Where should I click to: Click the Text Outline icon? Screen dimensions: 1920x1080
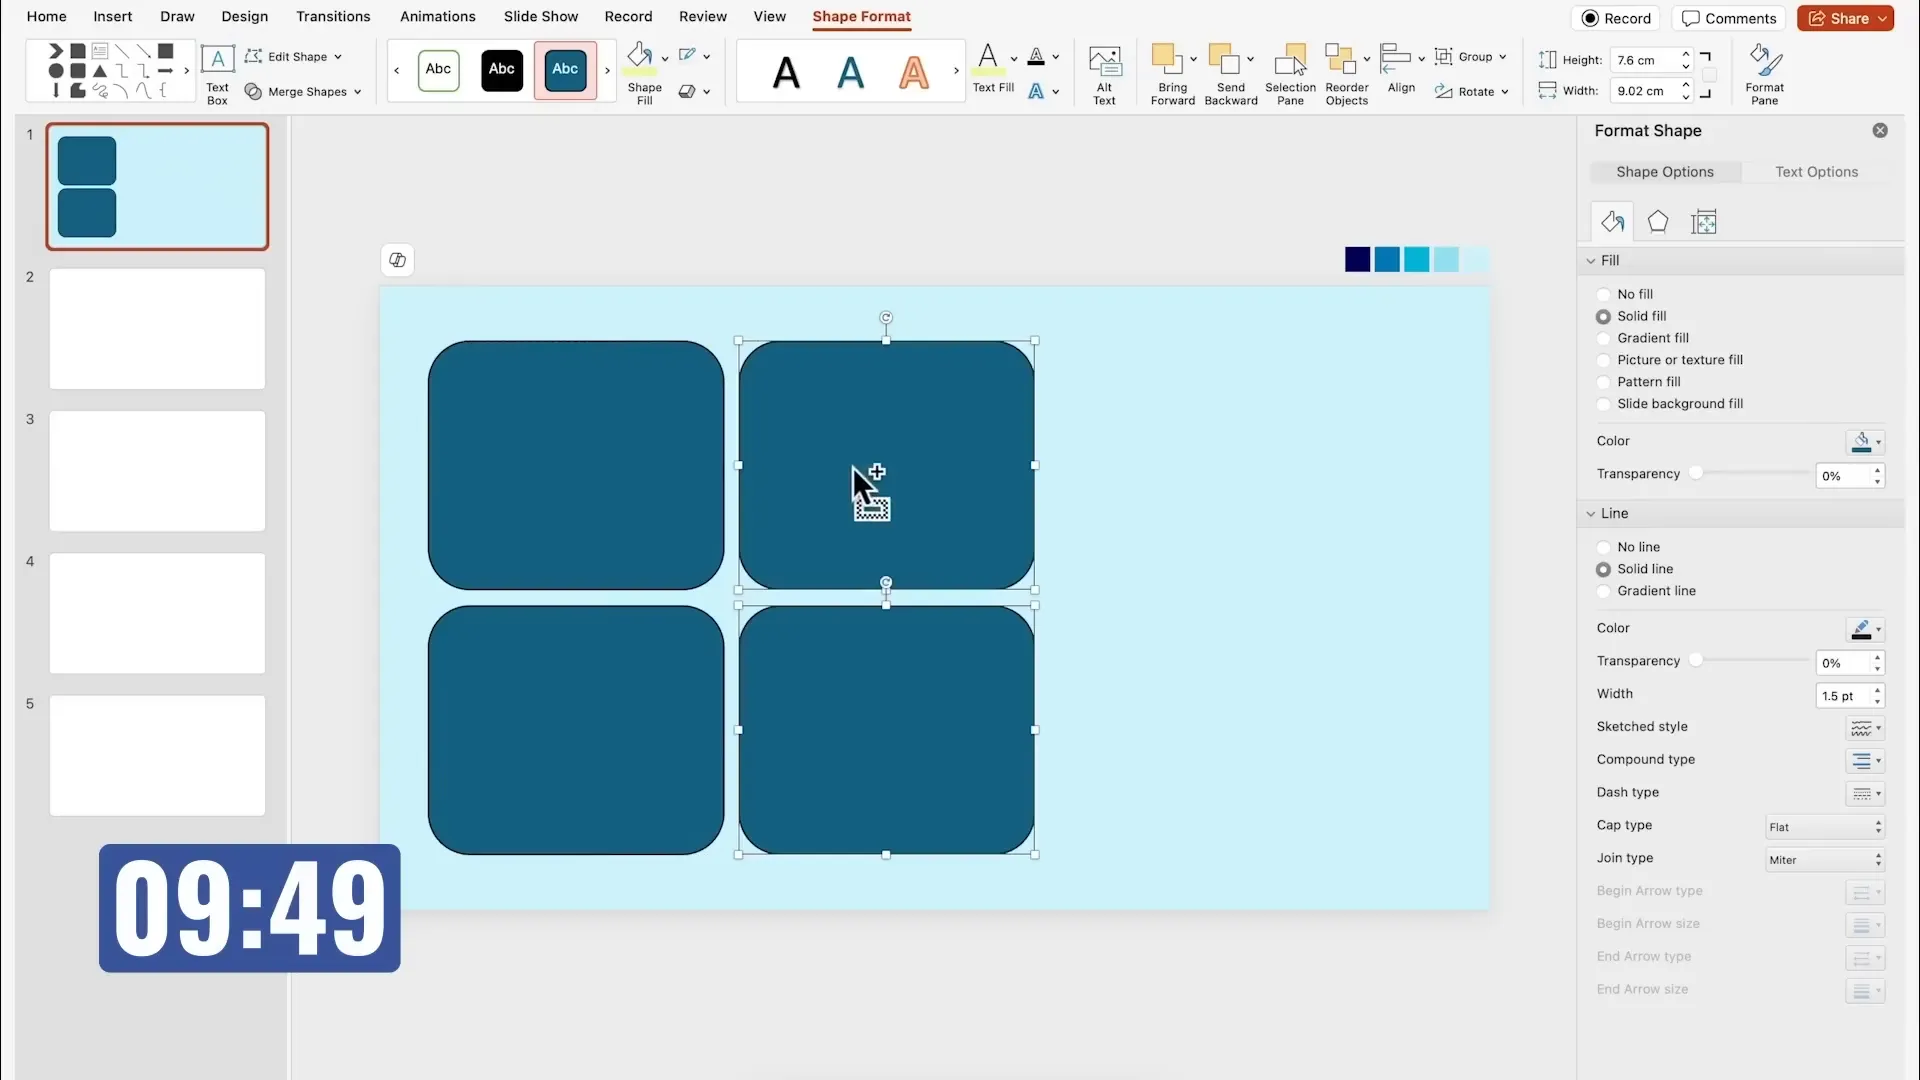pos(1036,57)
